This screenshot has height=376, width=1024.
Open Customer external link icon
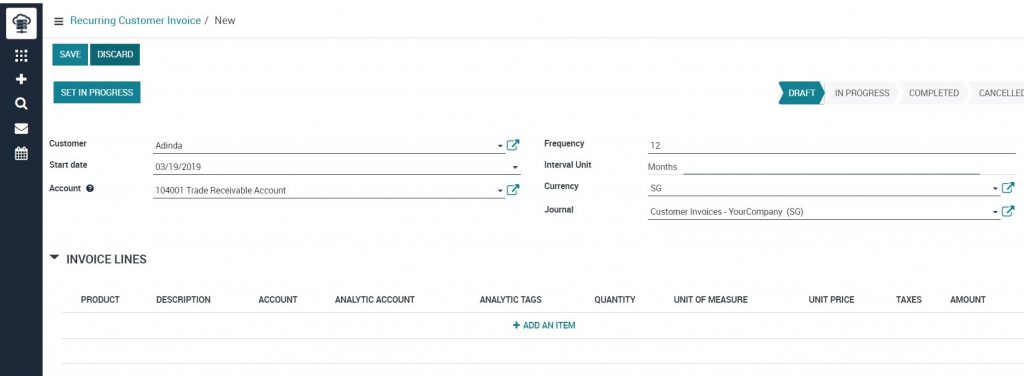(513, 145)
